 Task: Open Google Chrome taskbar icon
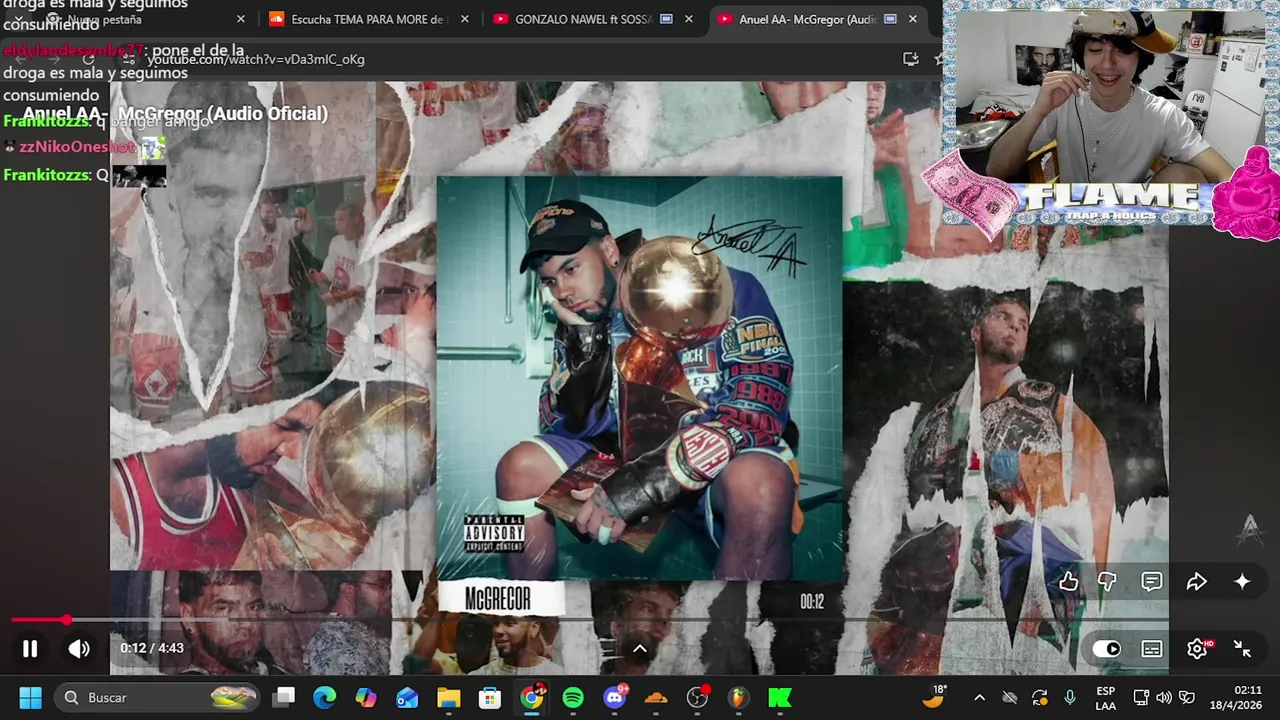532,697
